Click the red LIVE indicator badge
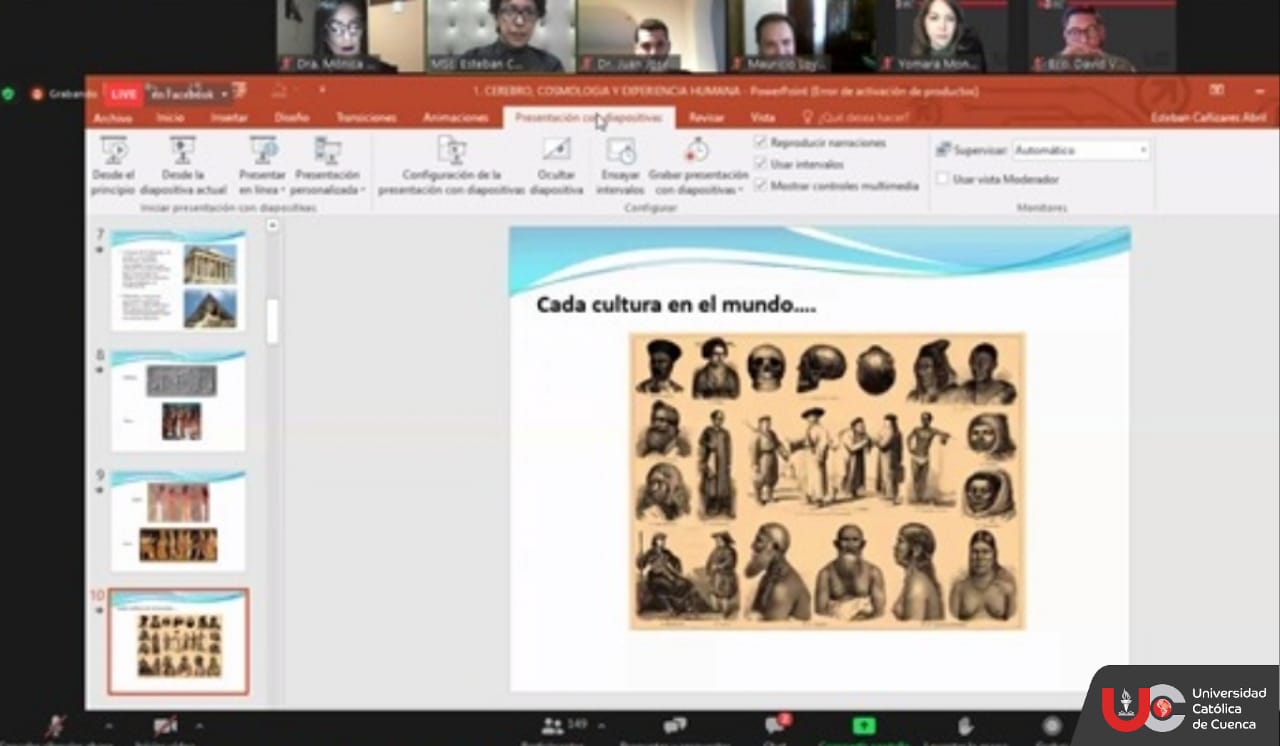 pos(124,94)
